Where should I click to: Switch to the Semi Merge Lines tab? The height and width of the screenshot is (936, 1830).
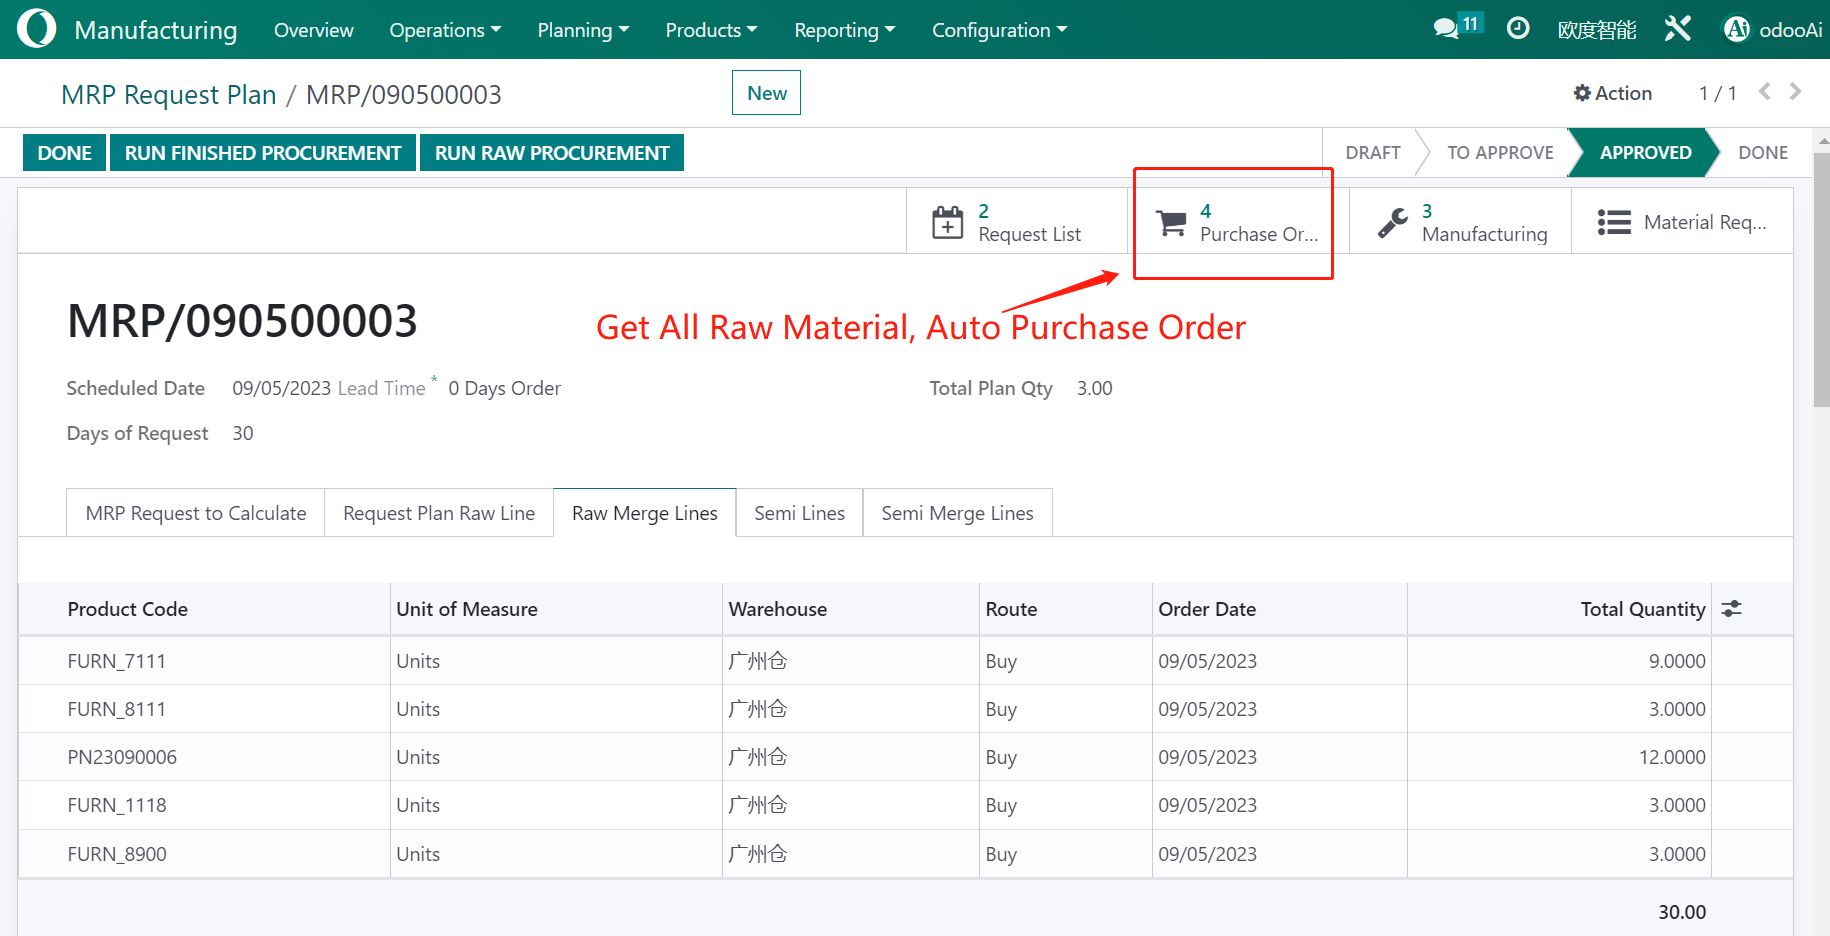point(957,513)
